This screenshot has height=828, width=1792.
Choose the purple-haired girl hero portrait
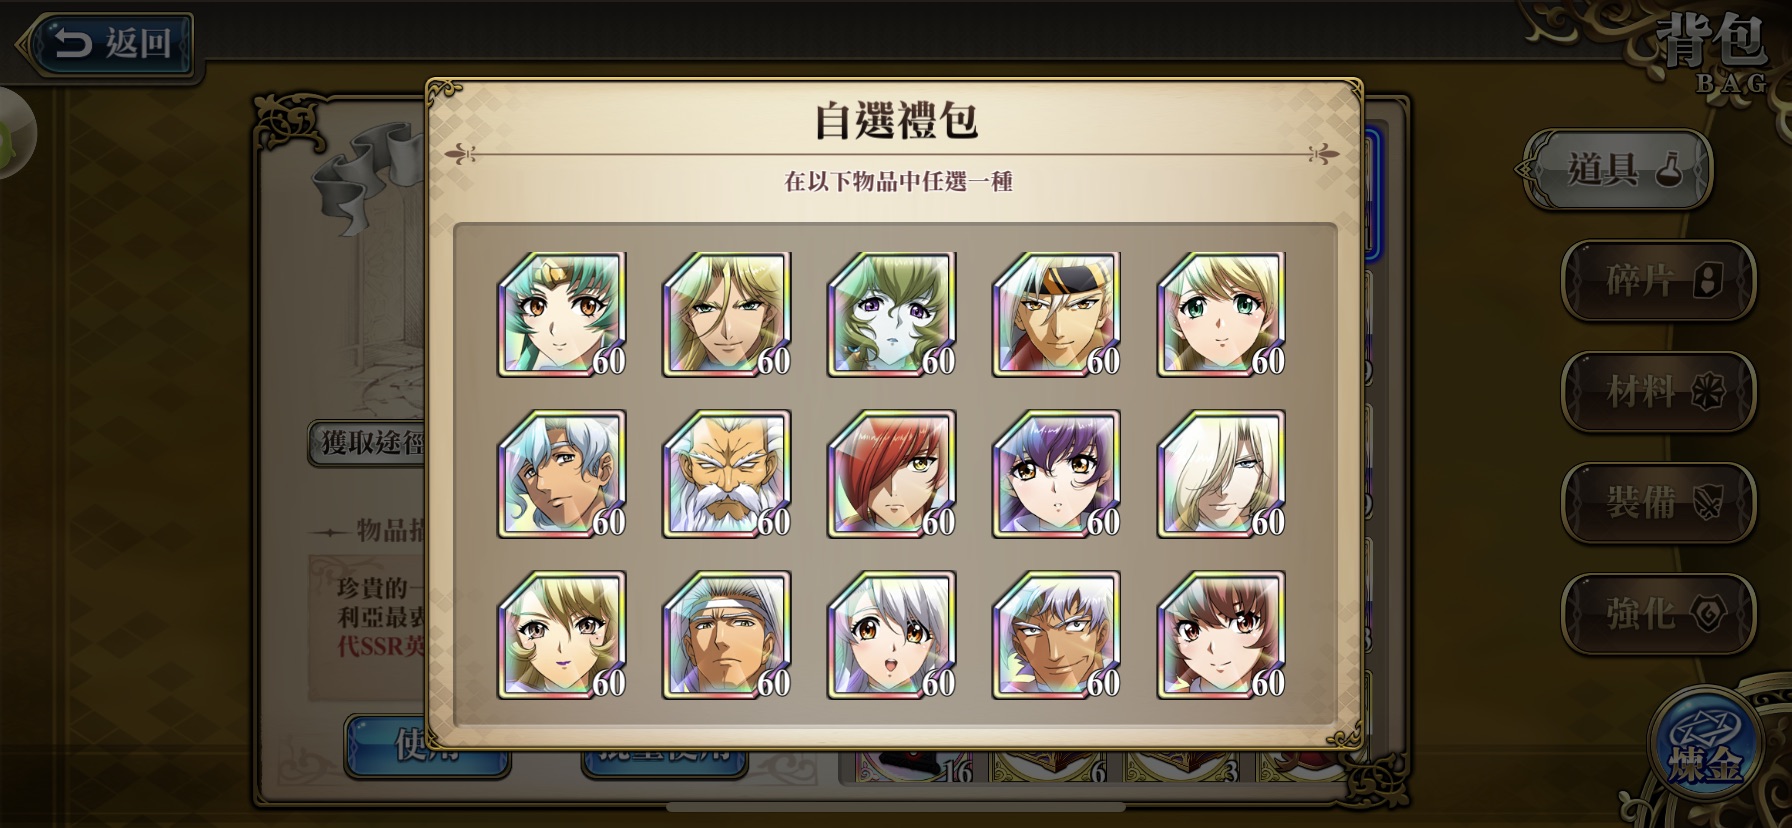tap(1057, 474)
